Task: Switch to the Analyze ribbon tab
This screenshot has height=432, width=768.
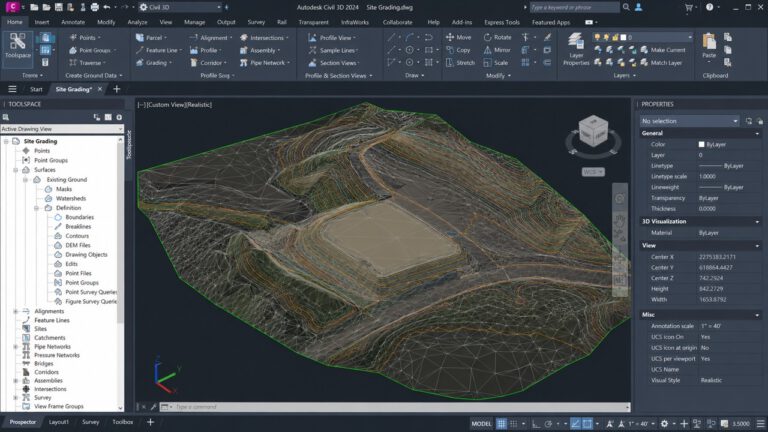Action: [x=137, y=22]
